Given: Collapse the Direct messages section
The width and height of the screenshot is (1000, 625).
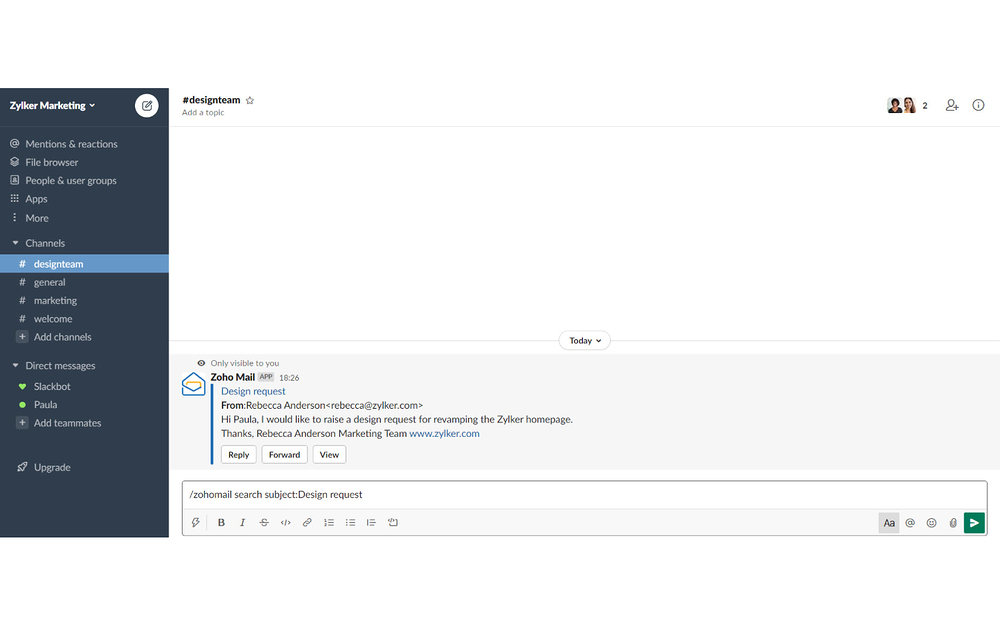Looking at the screenshot, I should point(15,365).
